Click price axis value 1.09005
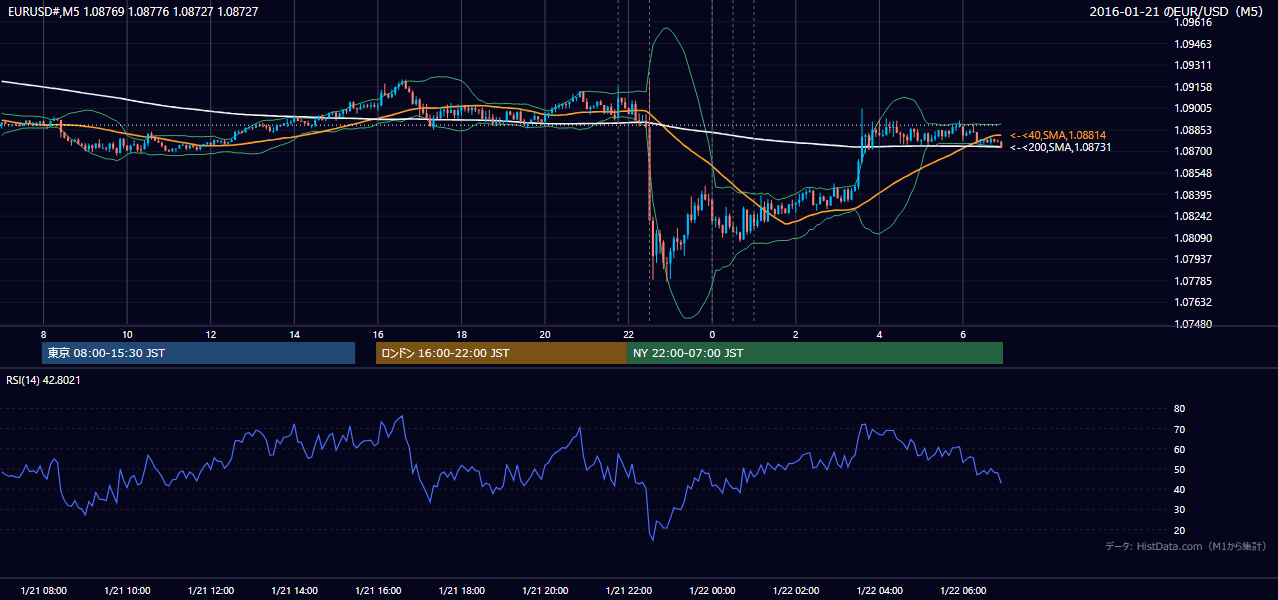 [x=1192, y=108]
